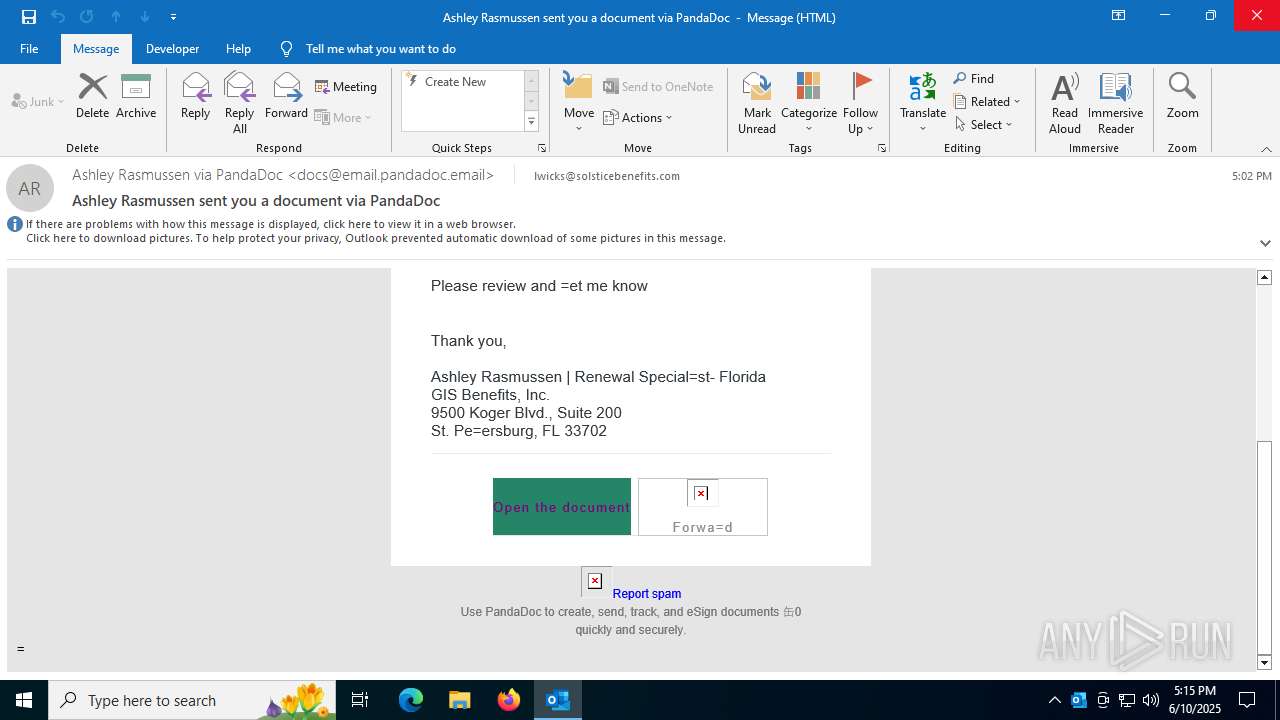Viewport: 1280px width, 720px height.
Task: Click the Open the document button
Action: (x=562, y=507)
